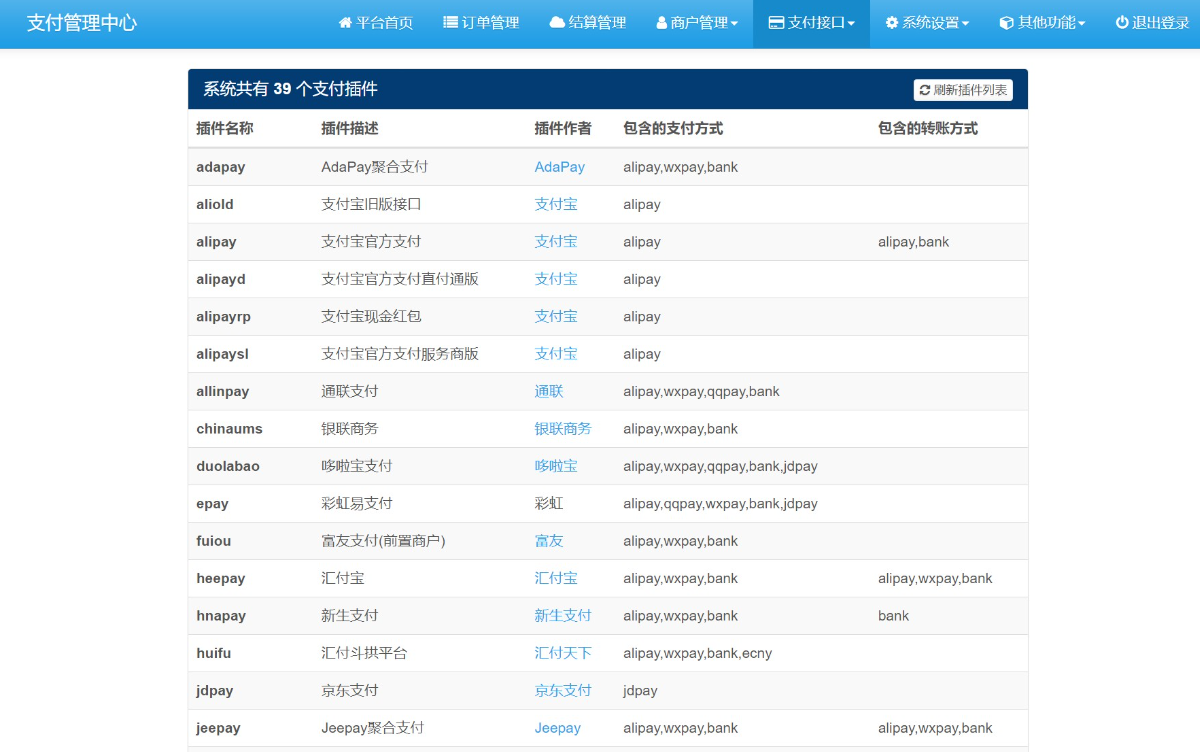Open the Jeepay author link
1200x752 pixels.
(x=558, y=728)
